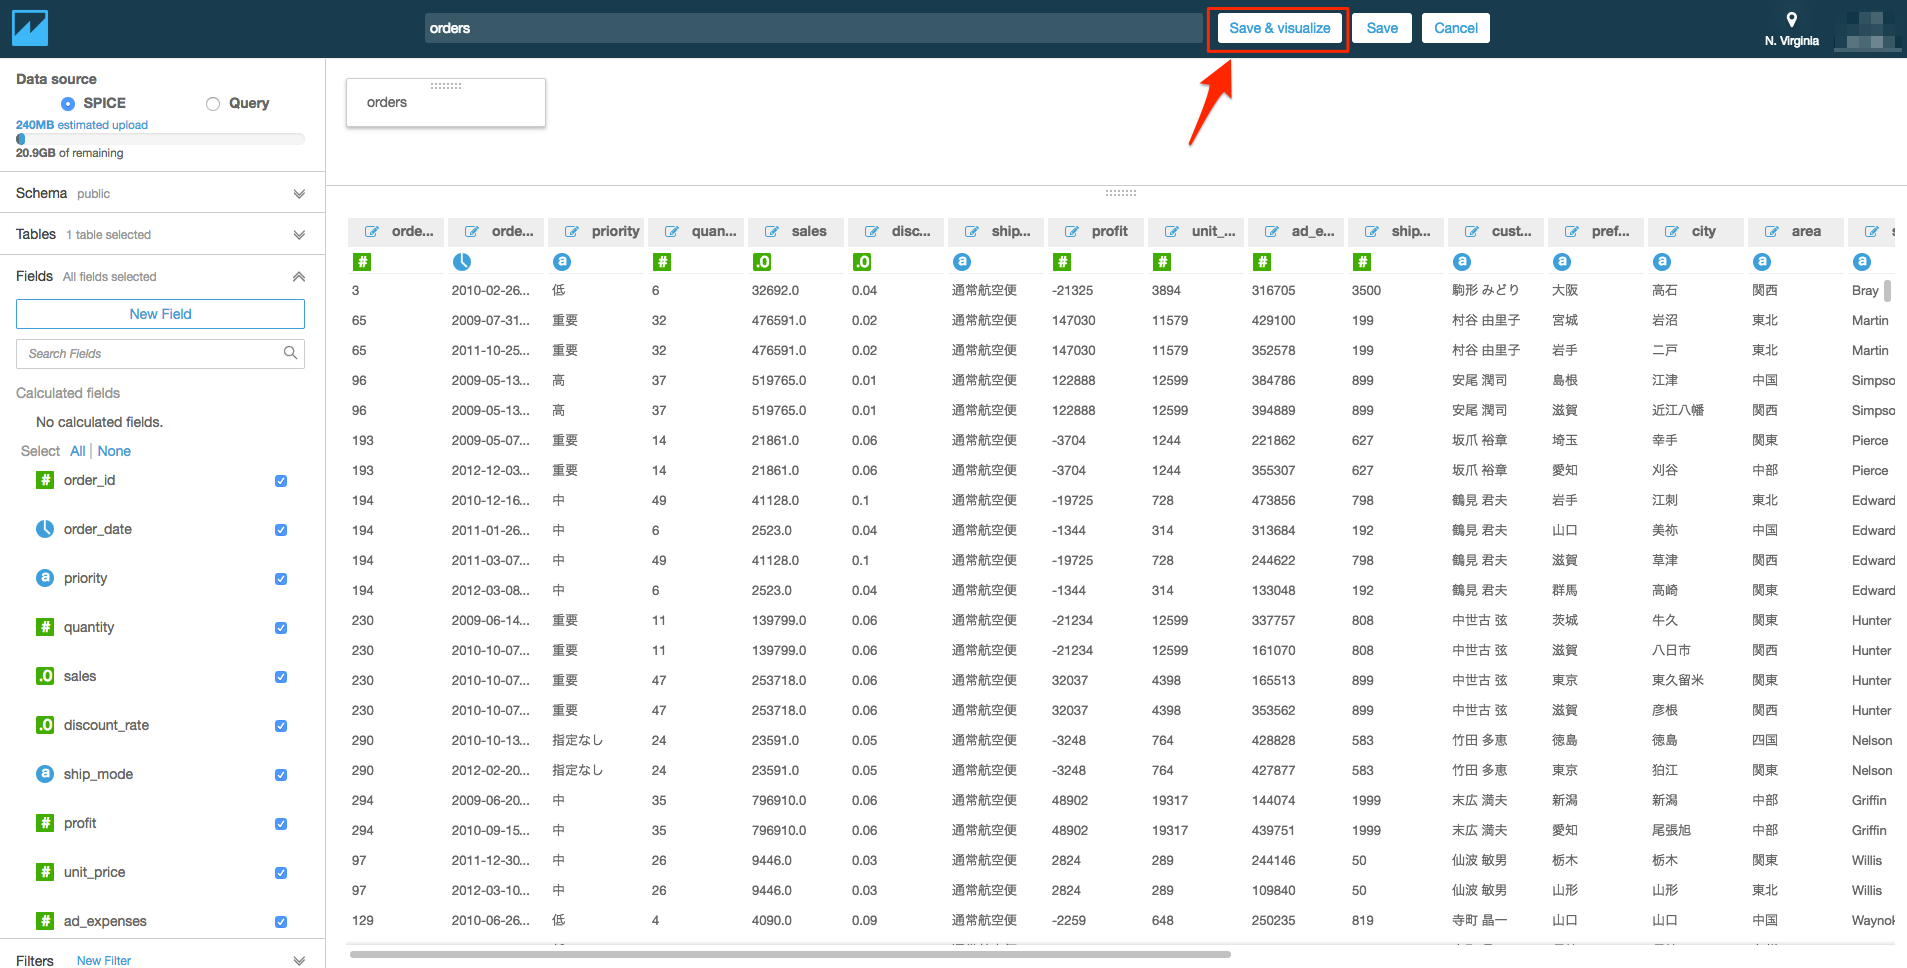Click the numeric icon beside quantity field
The height and width of the screenshot is (968, 1907).
[45, 627]
